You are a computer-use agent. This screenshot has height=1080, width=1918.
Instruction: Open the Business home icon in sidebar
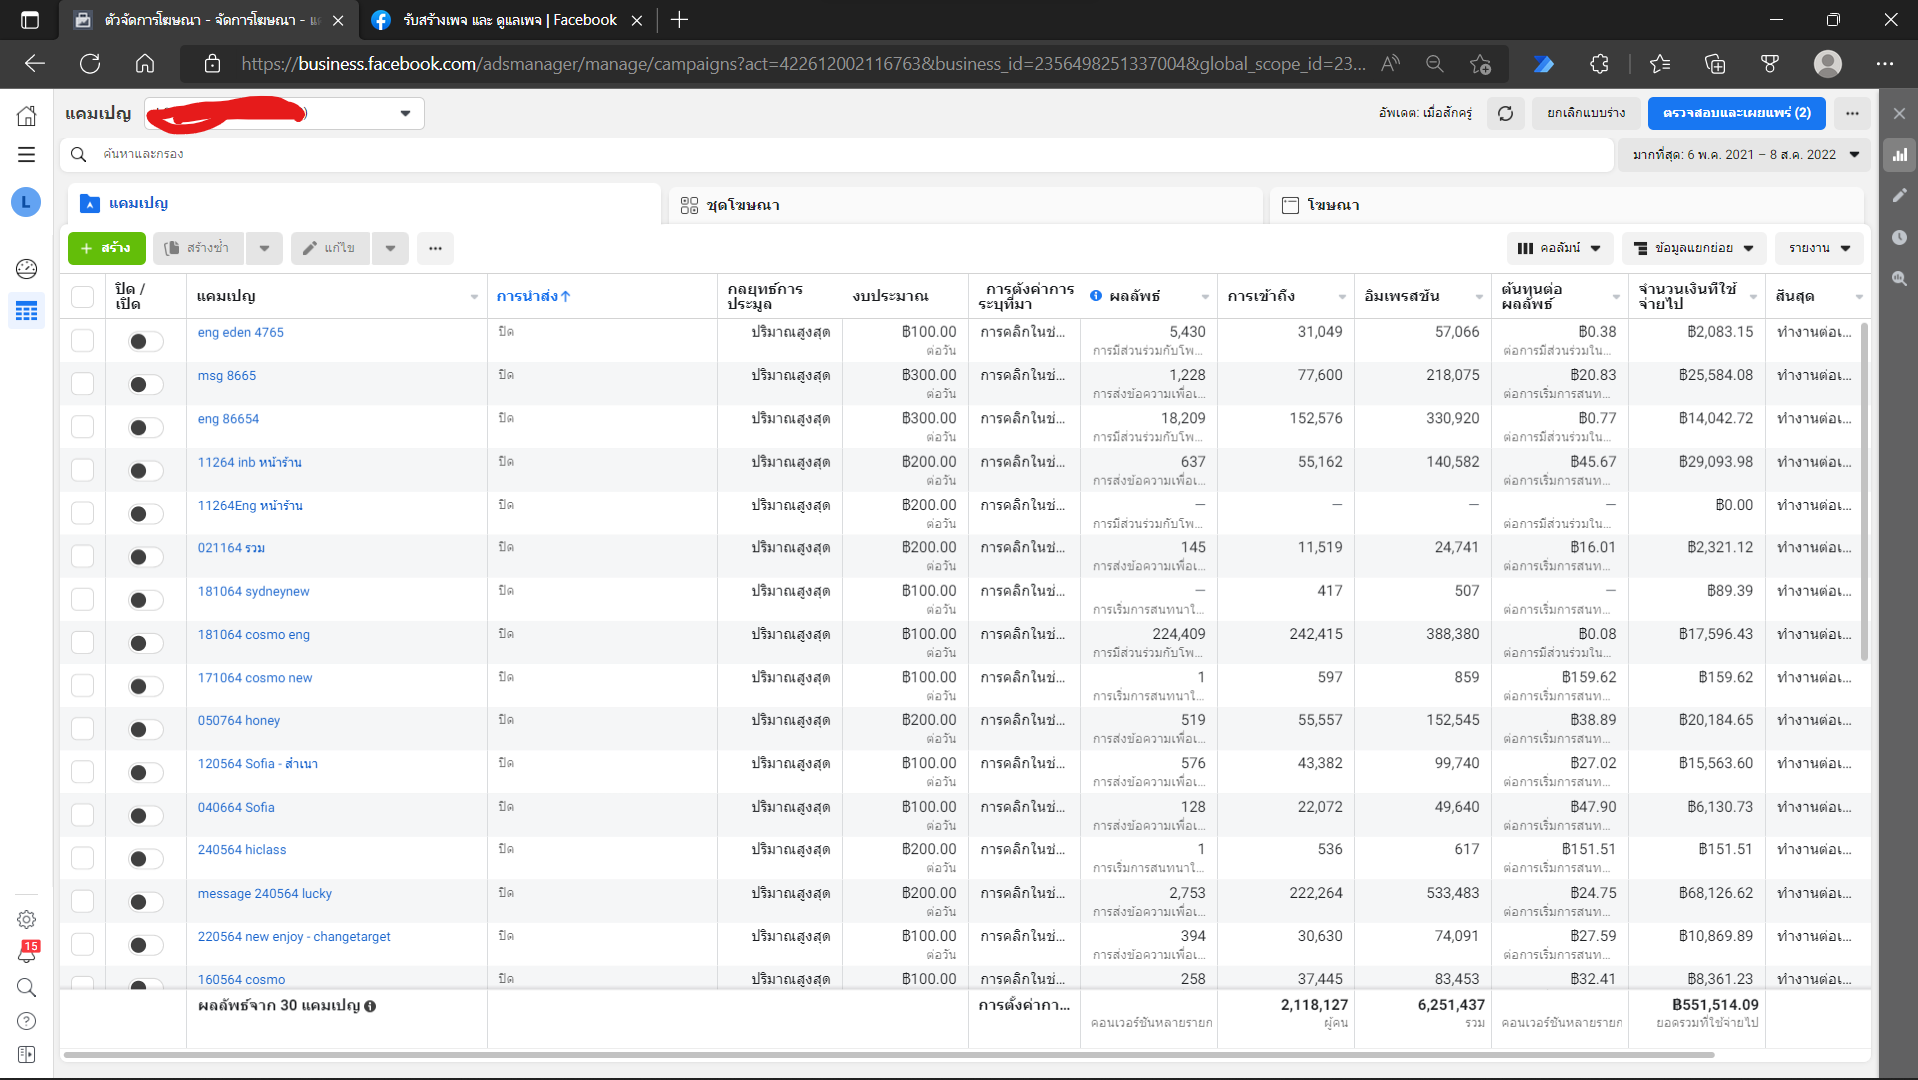point(27,116)
